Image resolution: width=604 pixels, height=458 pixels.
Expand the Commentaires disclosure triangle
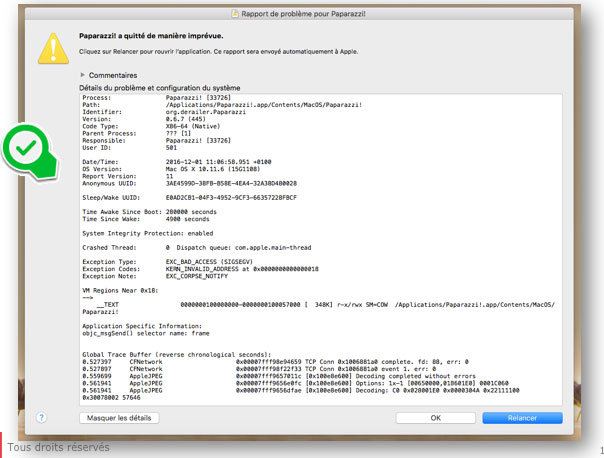coord(82,75)
